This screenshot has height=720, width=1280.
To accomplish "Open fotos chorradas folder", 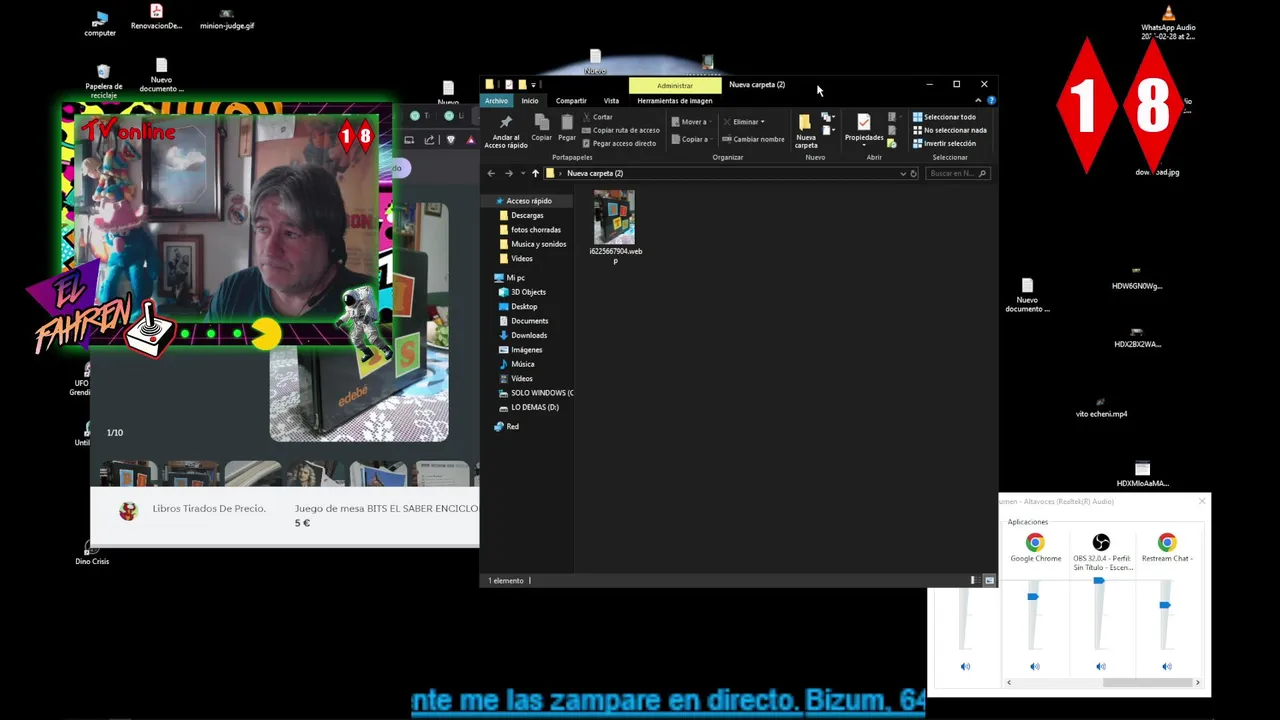I will (535, 230).
